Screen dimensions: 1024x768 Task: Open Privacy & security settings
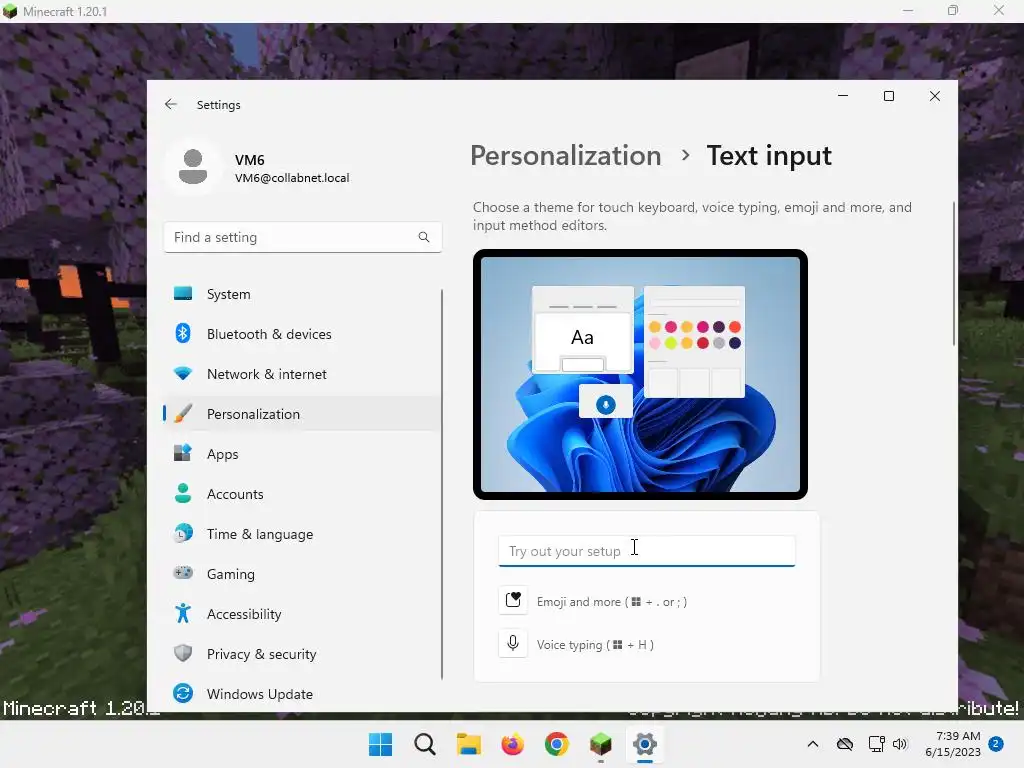point(303,654)
